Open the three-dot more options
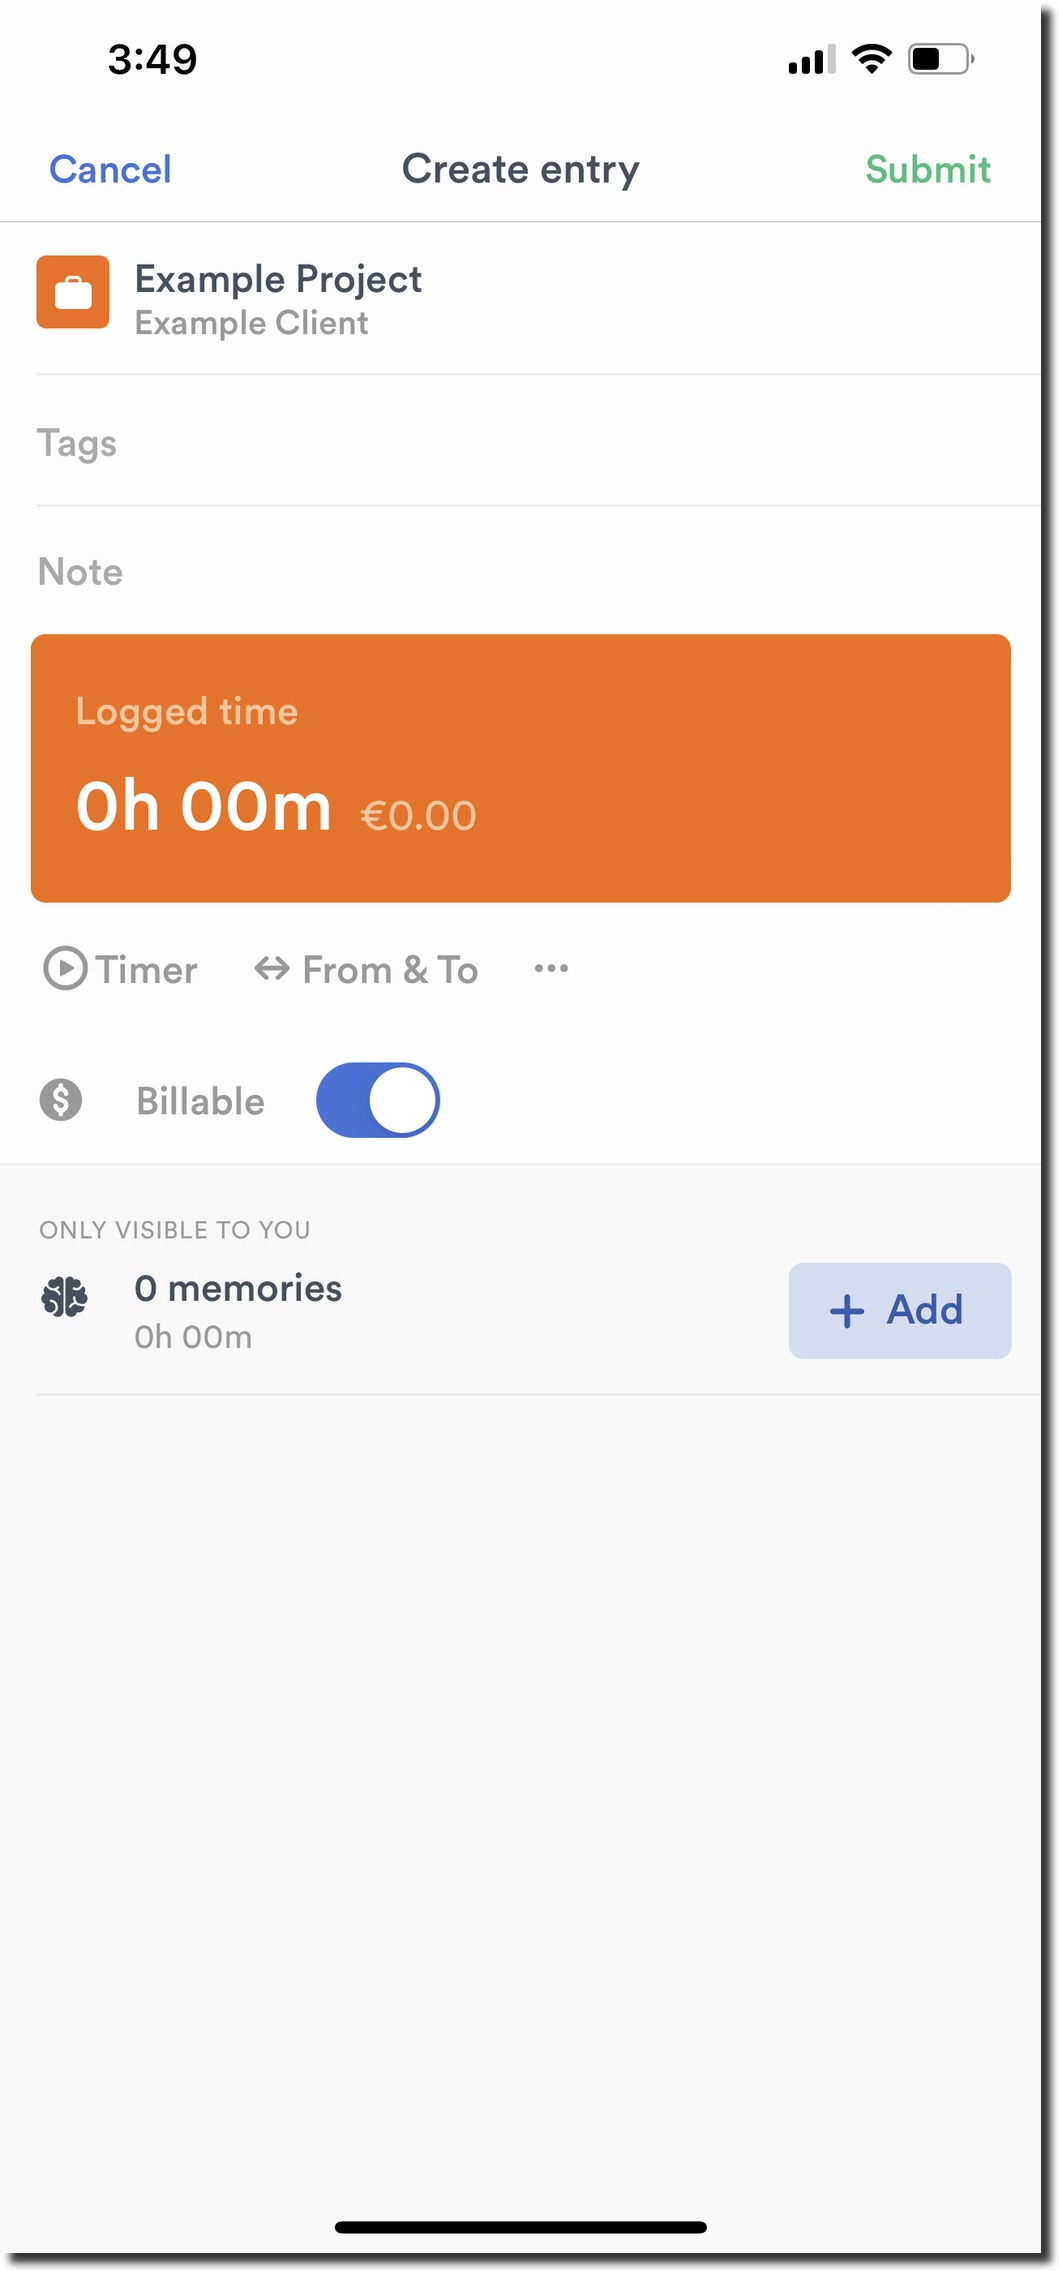Image resolution: width=1059 pixels, height=2271 pixels. 551,968
